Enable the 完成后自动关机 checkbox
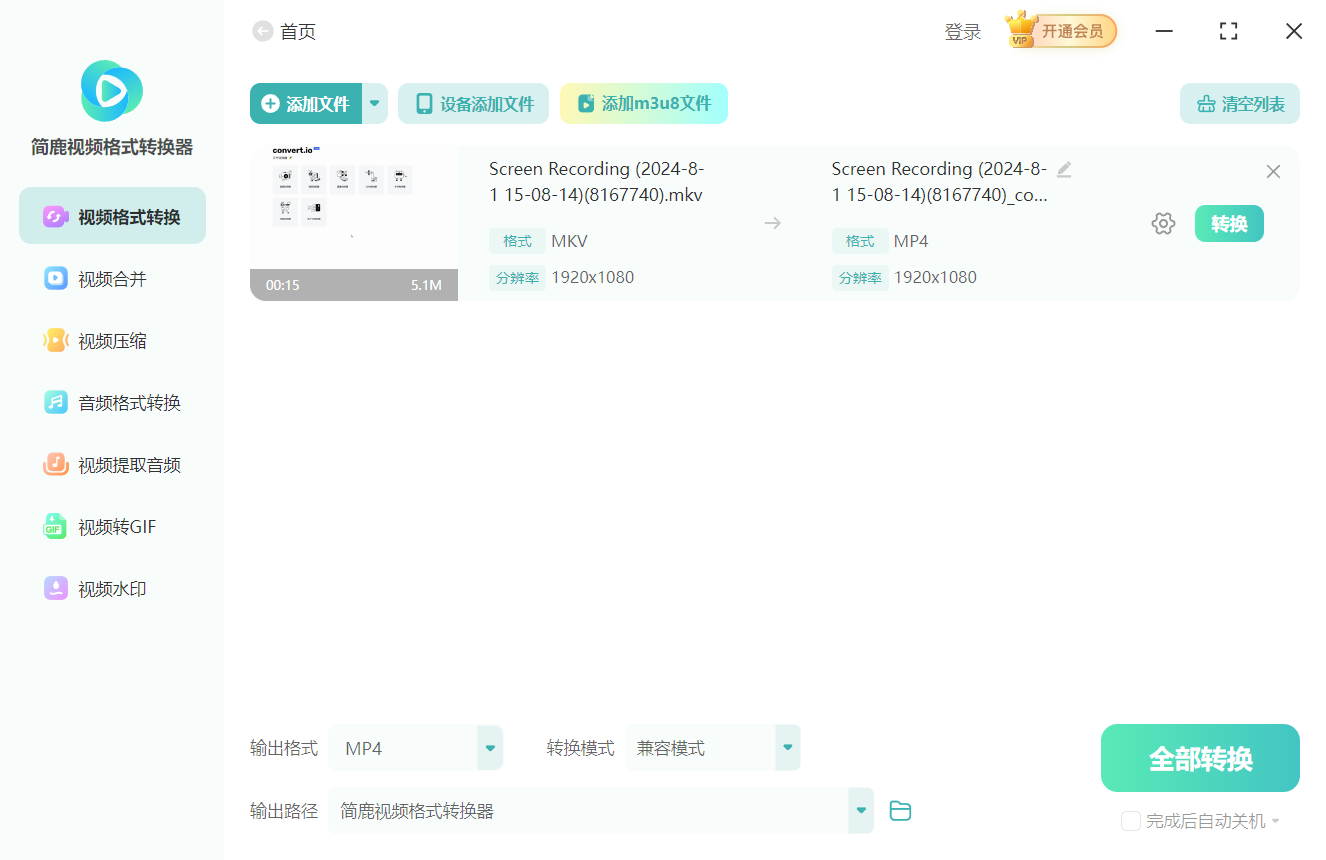The image size is (1326, 860). (x=1131, y=821)
